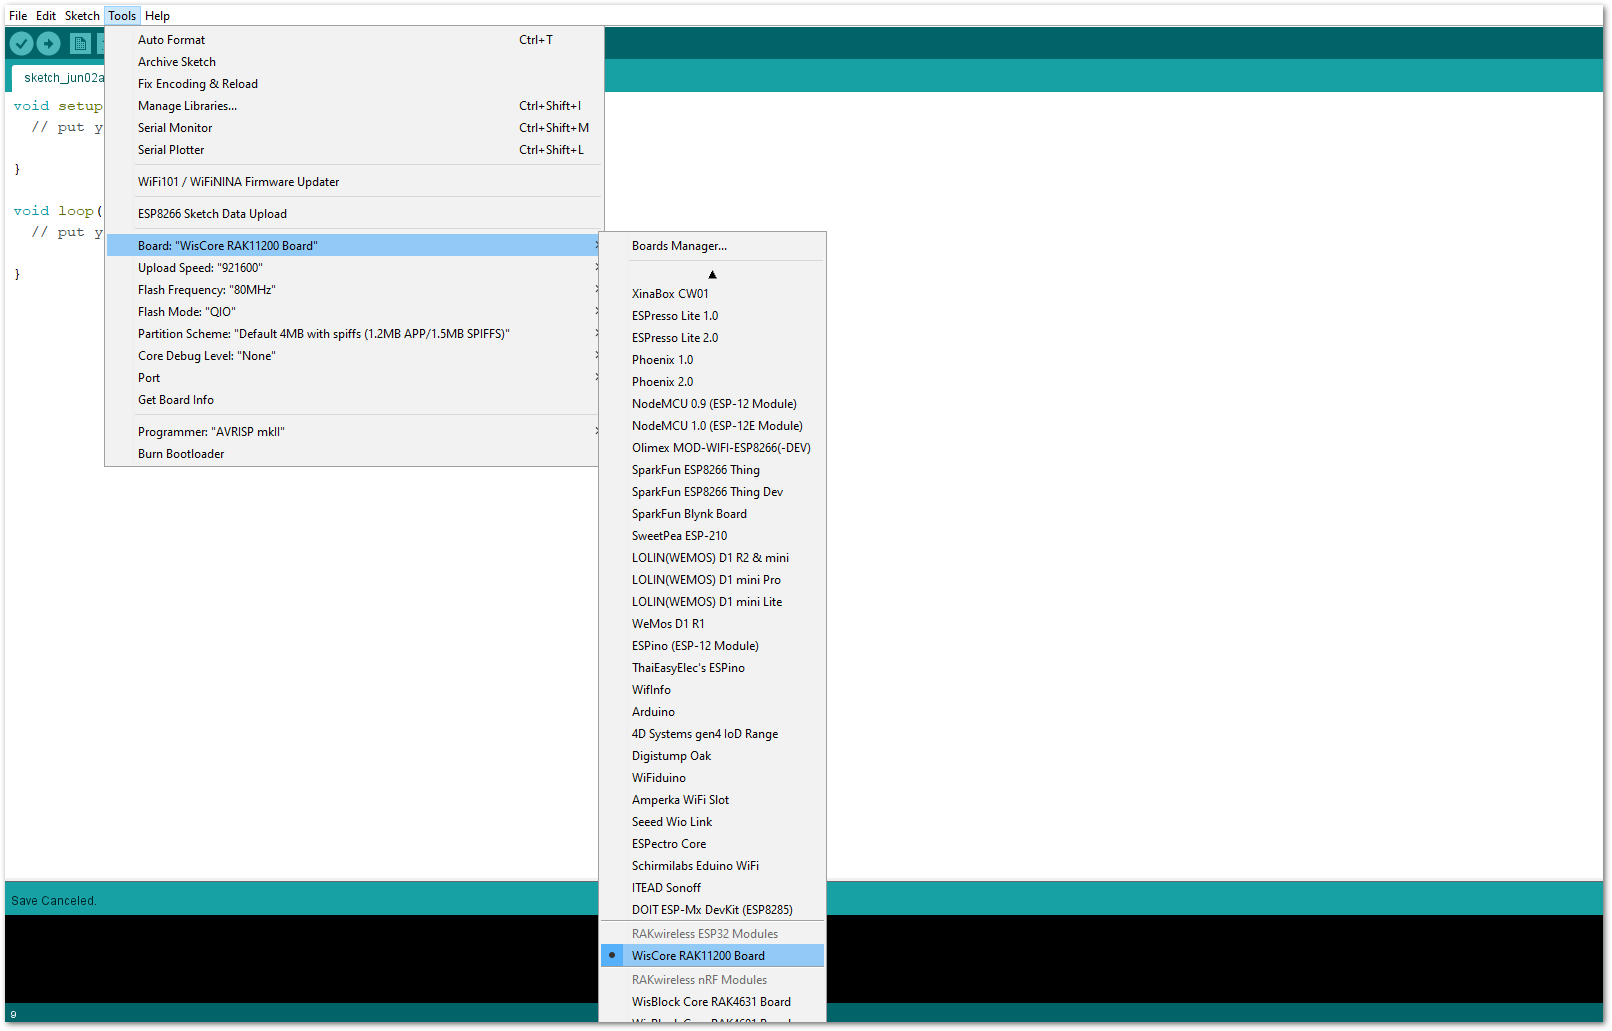Open the Sketch menu
Screen dimensions: 1612x1031
[82, 16]
